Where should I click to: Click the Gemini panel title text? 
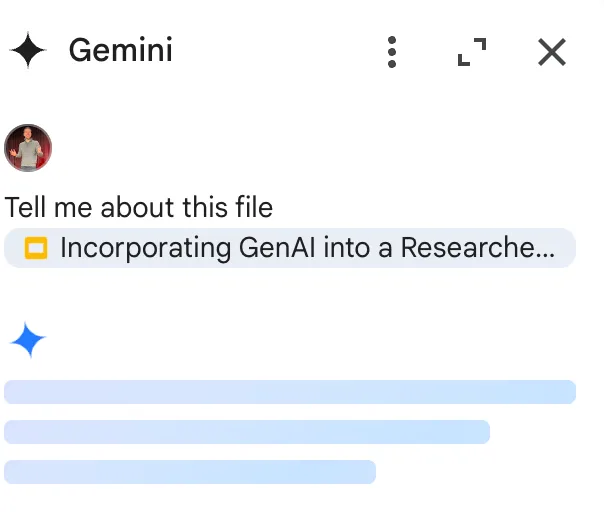tap(120, 50)
